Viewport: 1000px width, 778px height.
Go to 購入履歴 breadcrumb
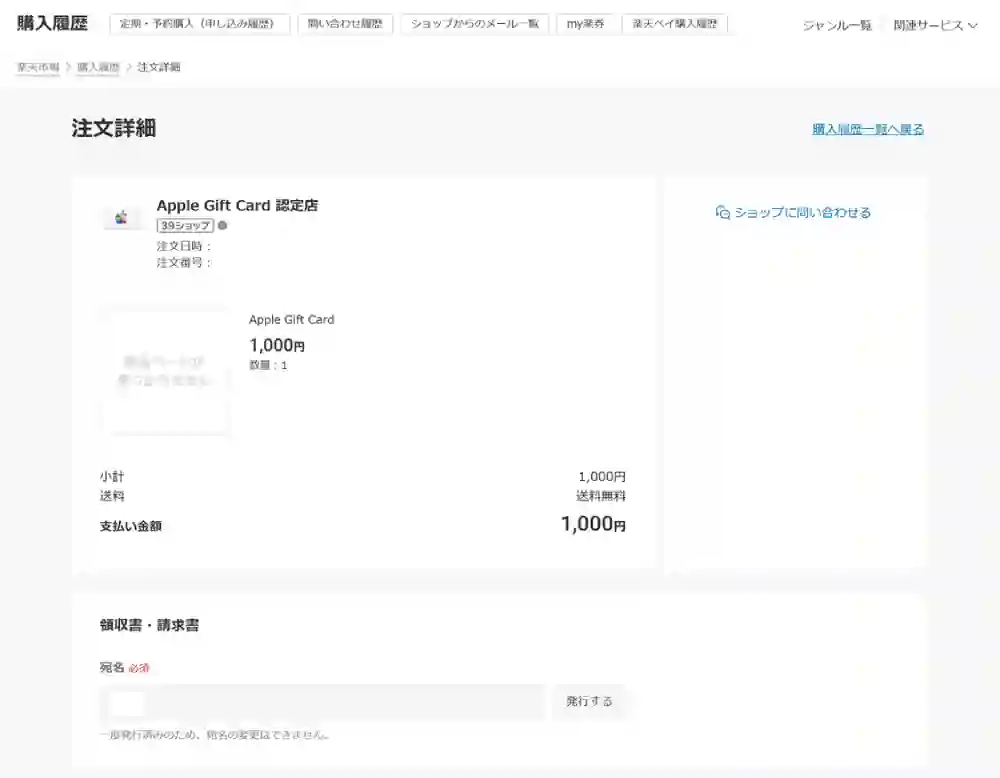98,67
